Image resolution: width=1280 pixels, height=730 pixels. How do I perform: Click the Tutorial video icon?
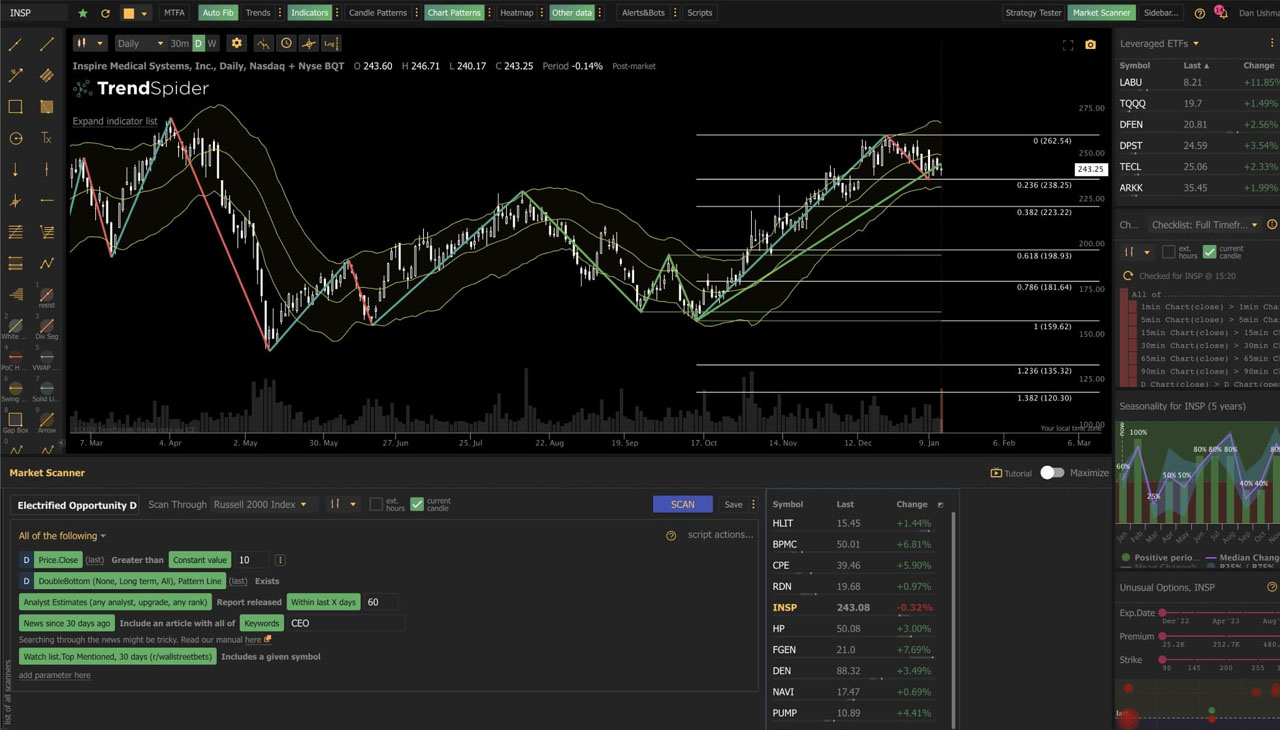(x=996, y=473)
